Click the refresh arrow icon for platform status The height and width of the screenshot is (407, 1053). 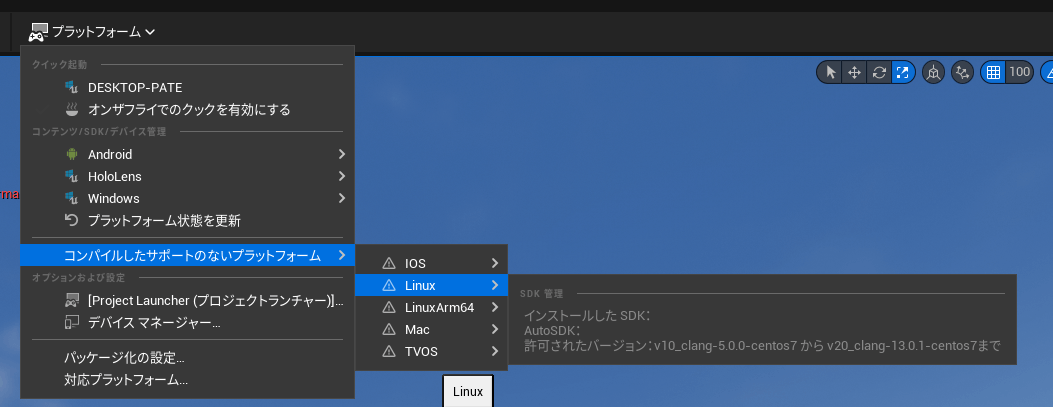point(72,220)
